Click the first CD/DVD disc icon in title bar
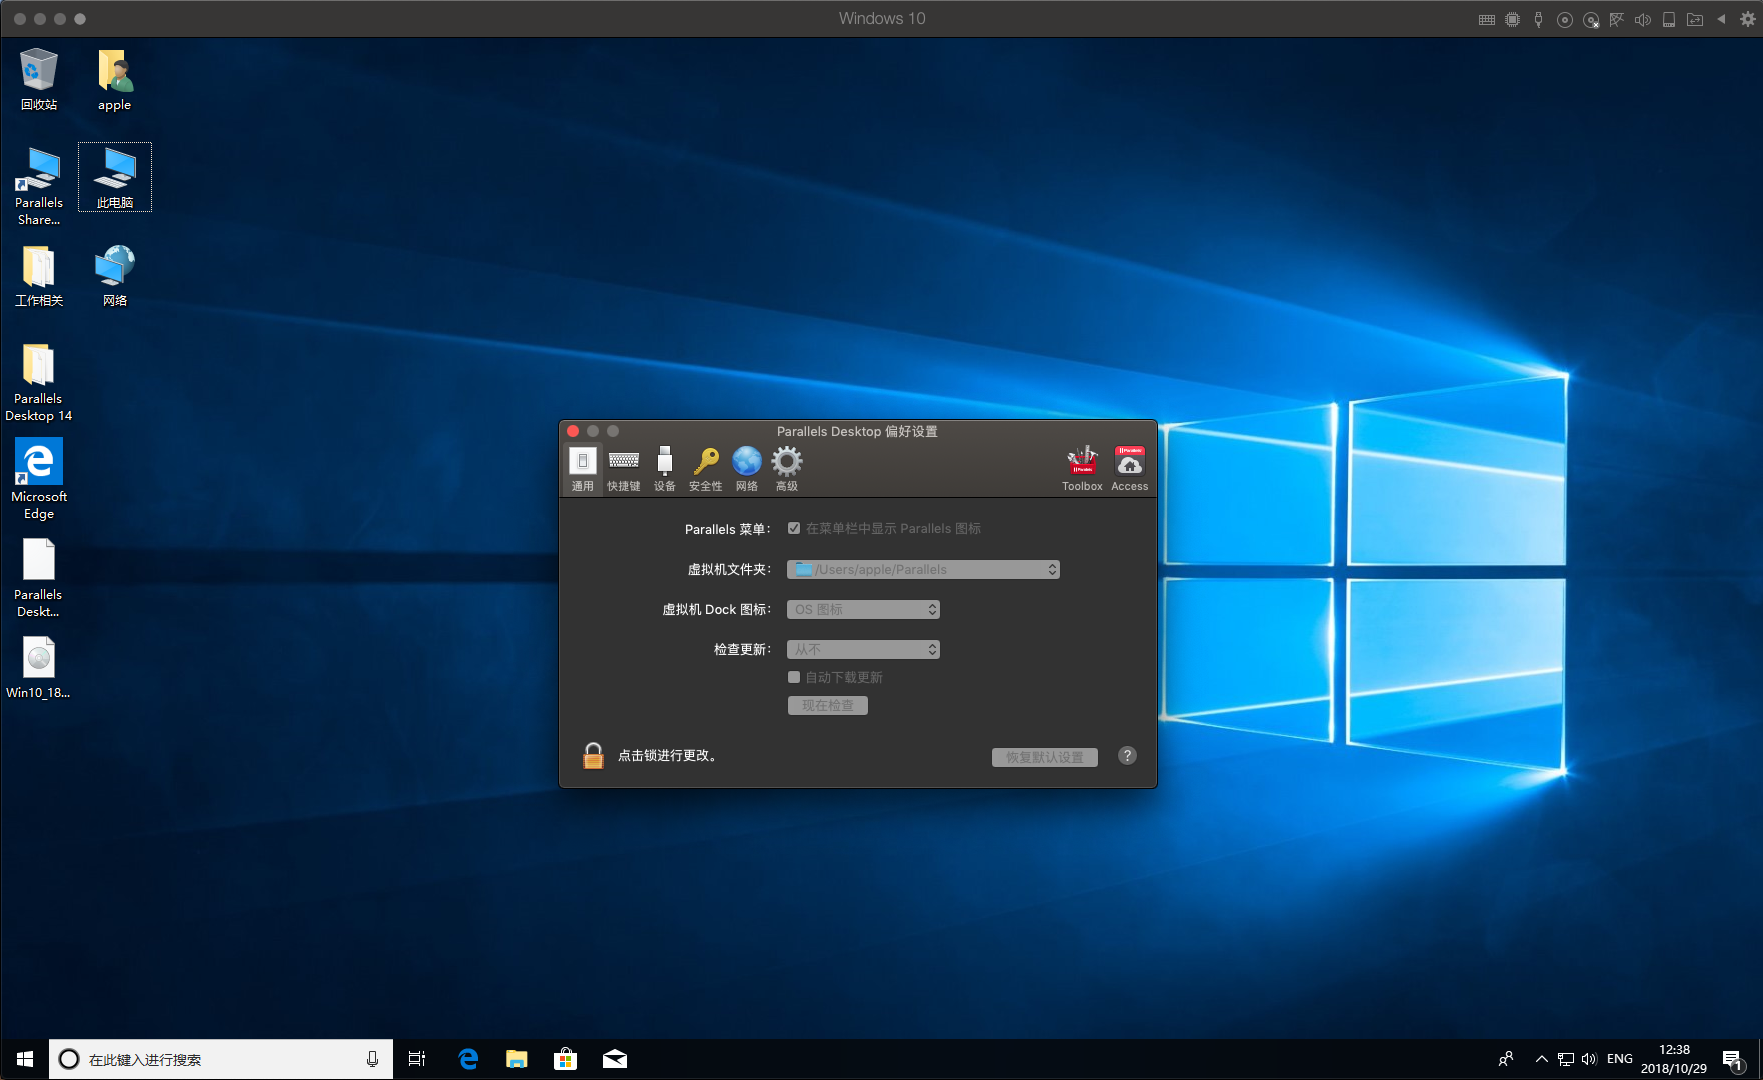1763x1080 pixels. click(1565, 19)
